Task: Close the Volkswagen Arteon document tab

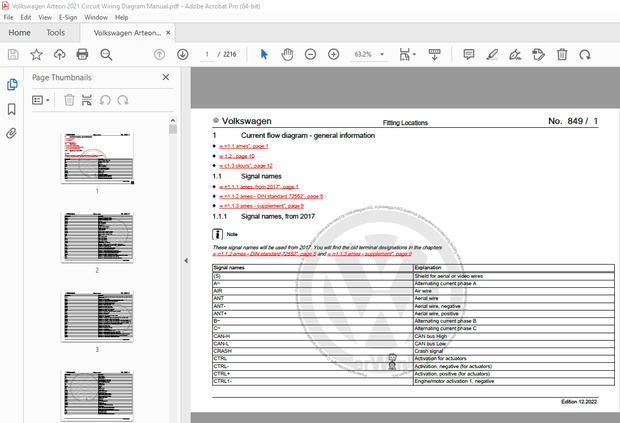Action: coord(168,32)
